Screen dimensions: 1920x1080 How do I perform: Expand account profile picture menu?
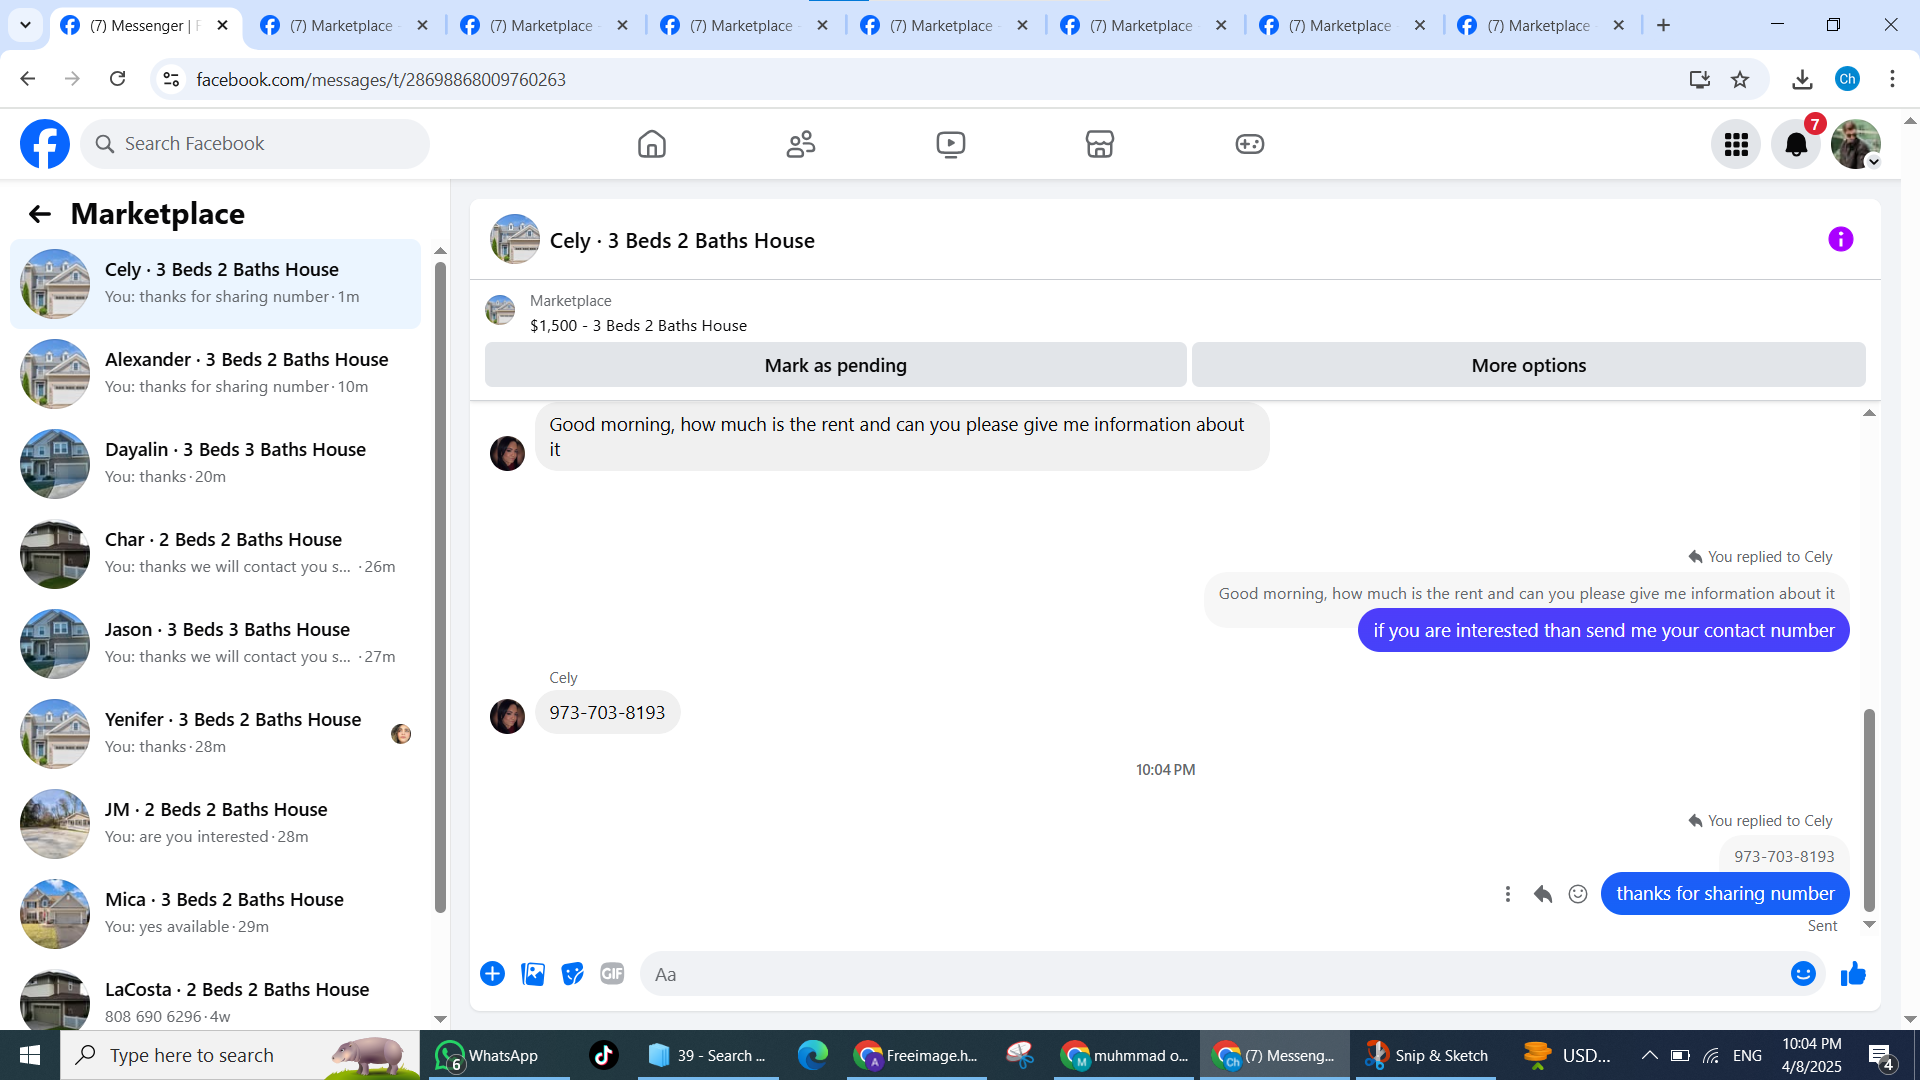[1856, 145]
